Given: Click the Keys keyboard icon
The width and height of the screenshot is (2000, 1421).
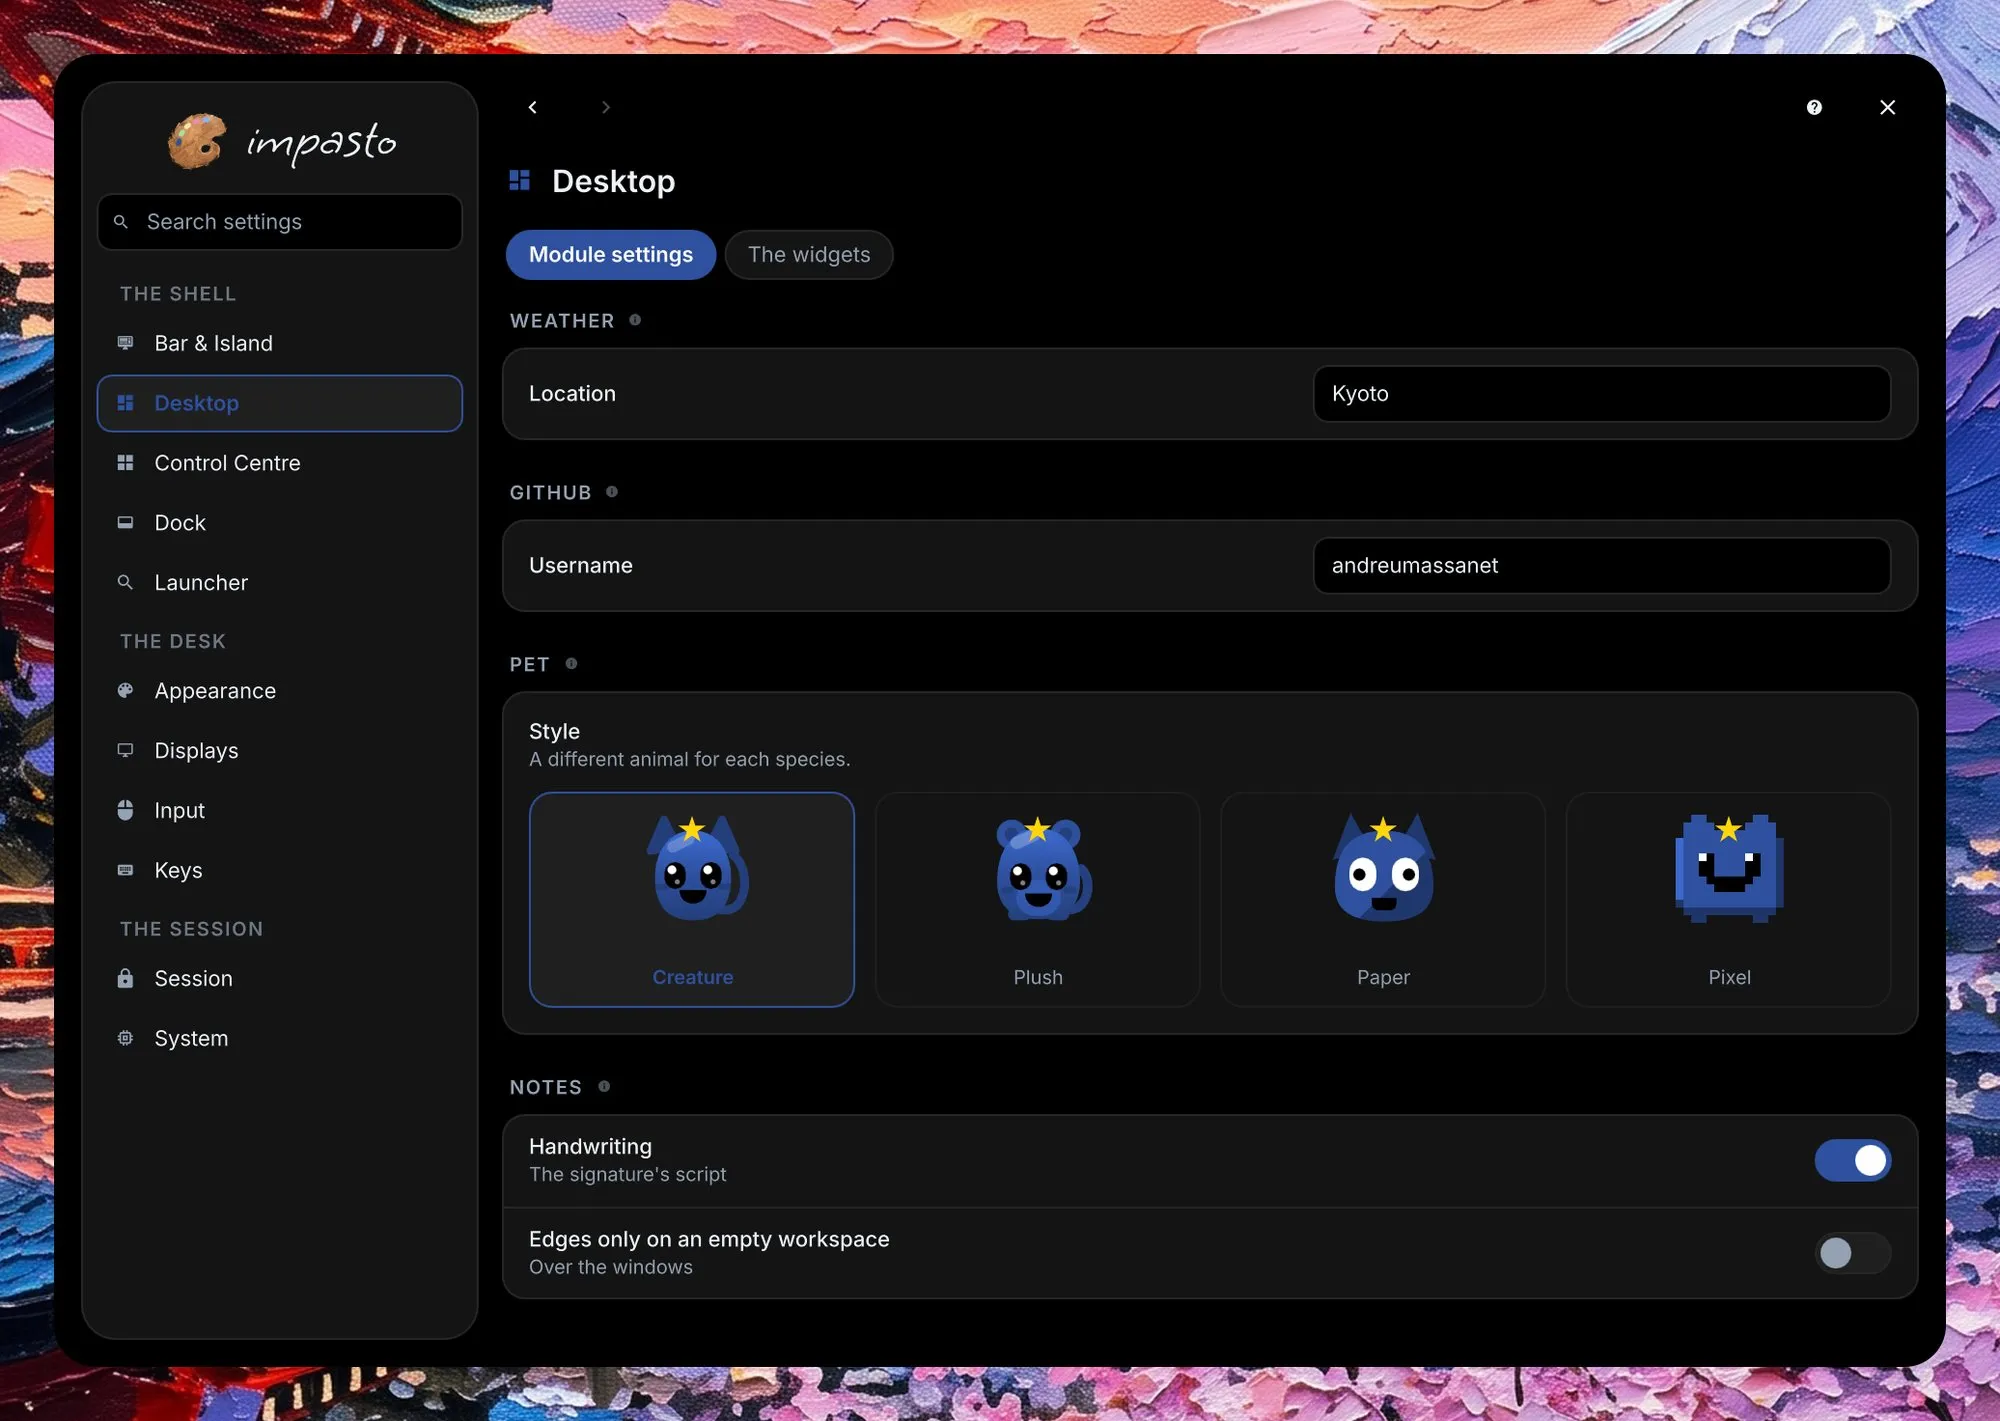Looking at the screenshot, I should [x=125, y=870].
